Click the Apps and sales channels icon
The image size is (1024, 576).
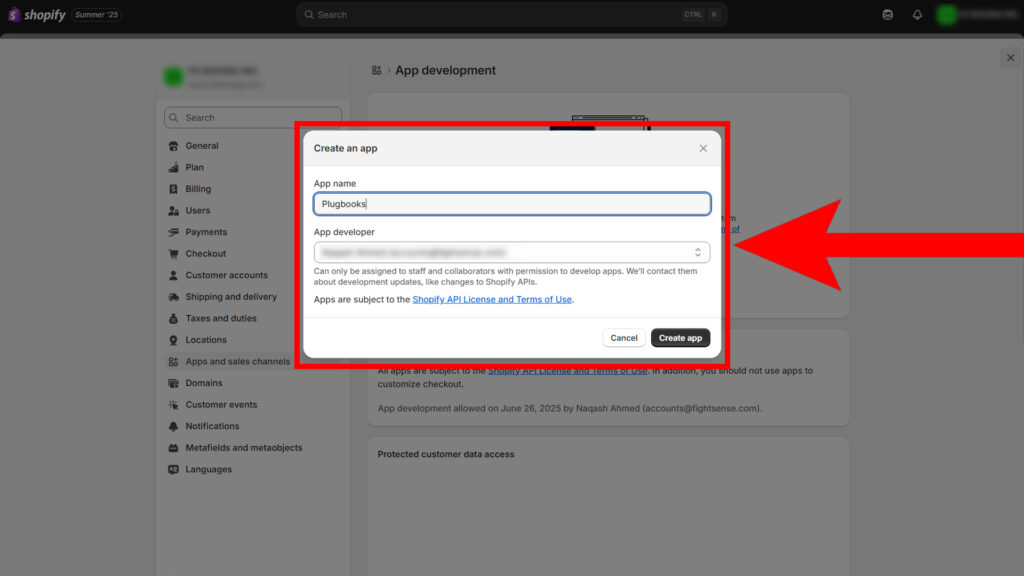pyautogui.click(x=173, y=361)
